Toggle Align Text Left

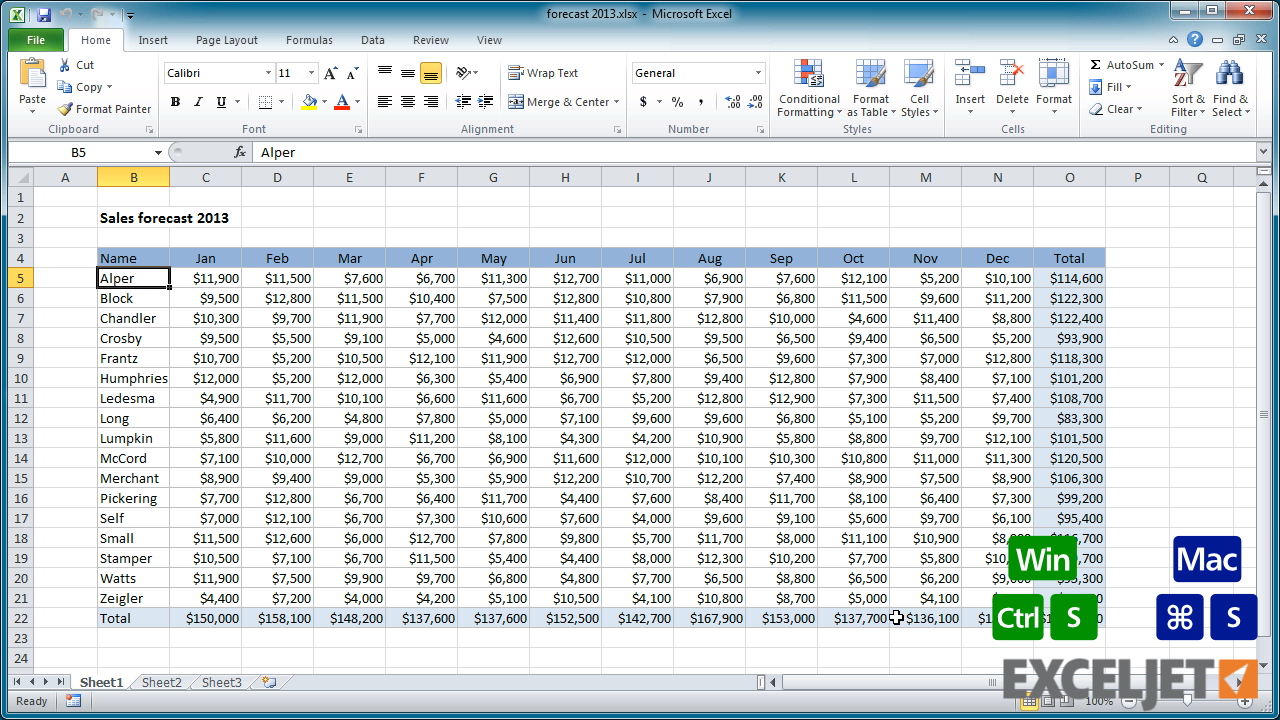385,102
